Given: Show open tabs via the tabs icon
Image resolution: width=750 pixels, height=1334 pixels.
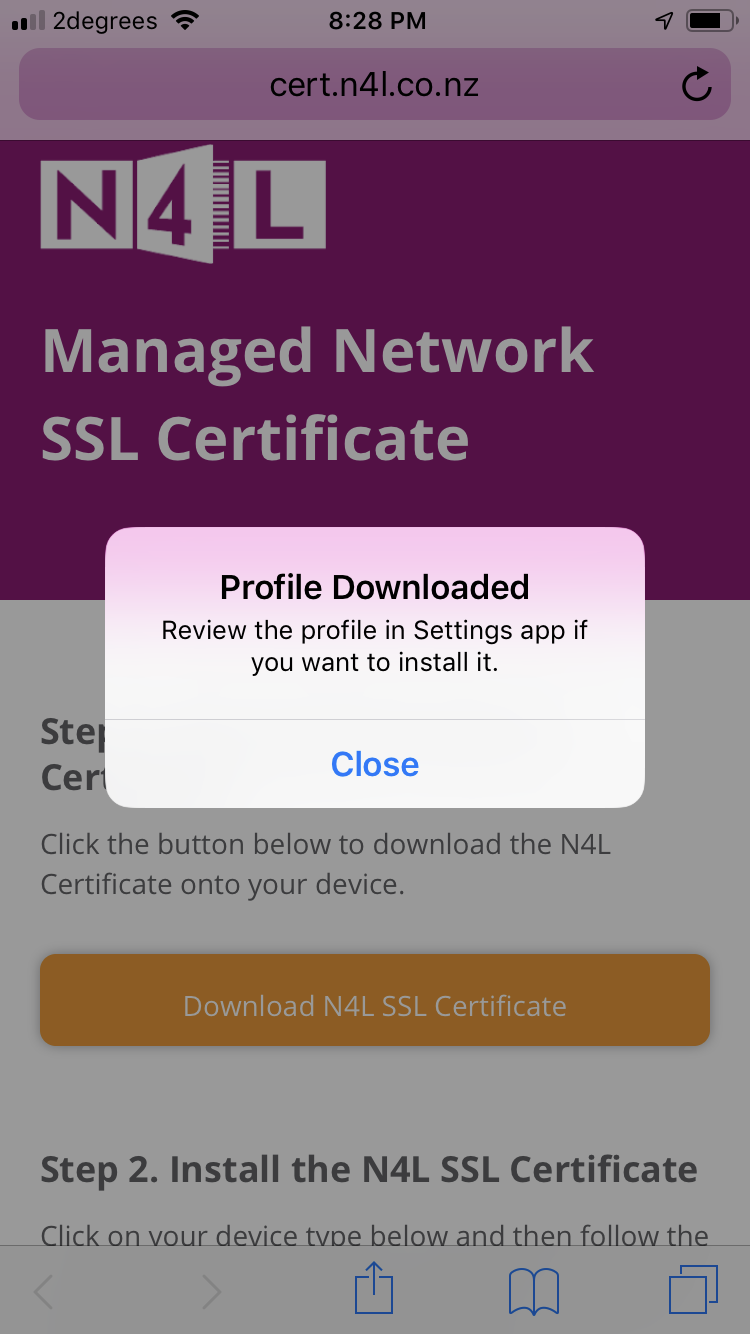Looking at the screenshot, I should tap(693, 1290).
